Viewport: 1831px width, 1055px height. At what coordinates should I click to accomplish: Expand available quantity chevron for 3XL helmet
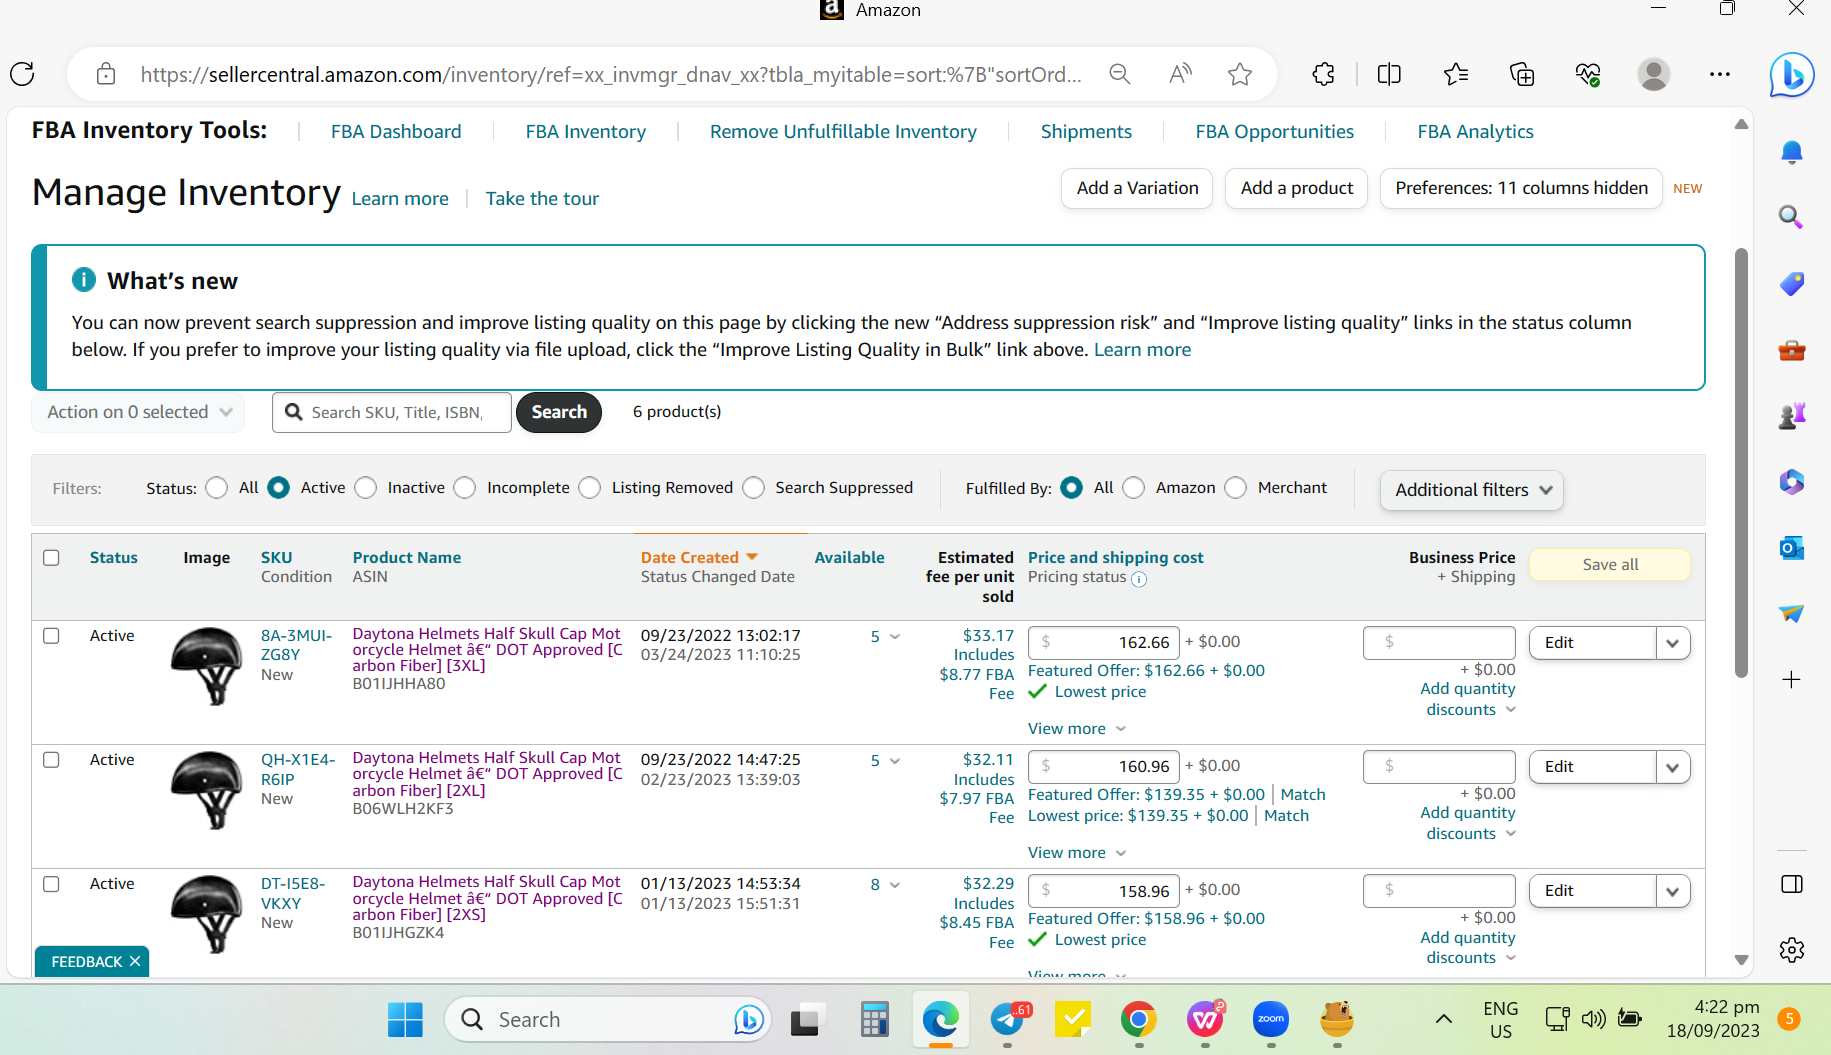click(895, 637)
